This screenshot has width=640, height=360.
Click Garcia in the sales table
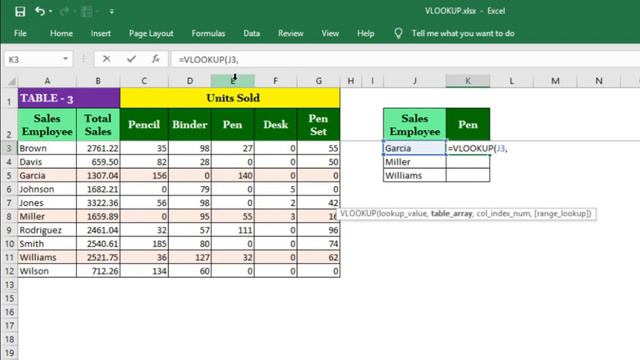point(47,176)
